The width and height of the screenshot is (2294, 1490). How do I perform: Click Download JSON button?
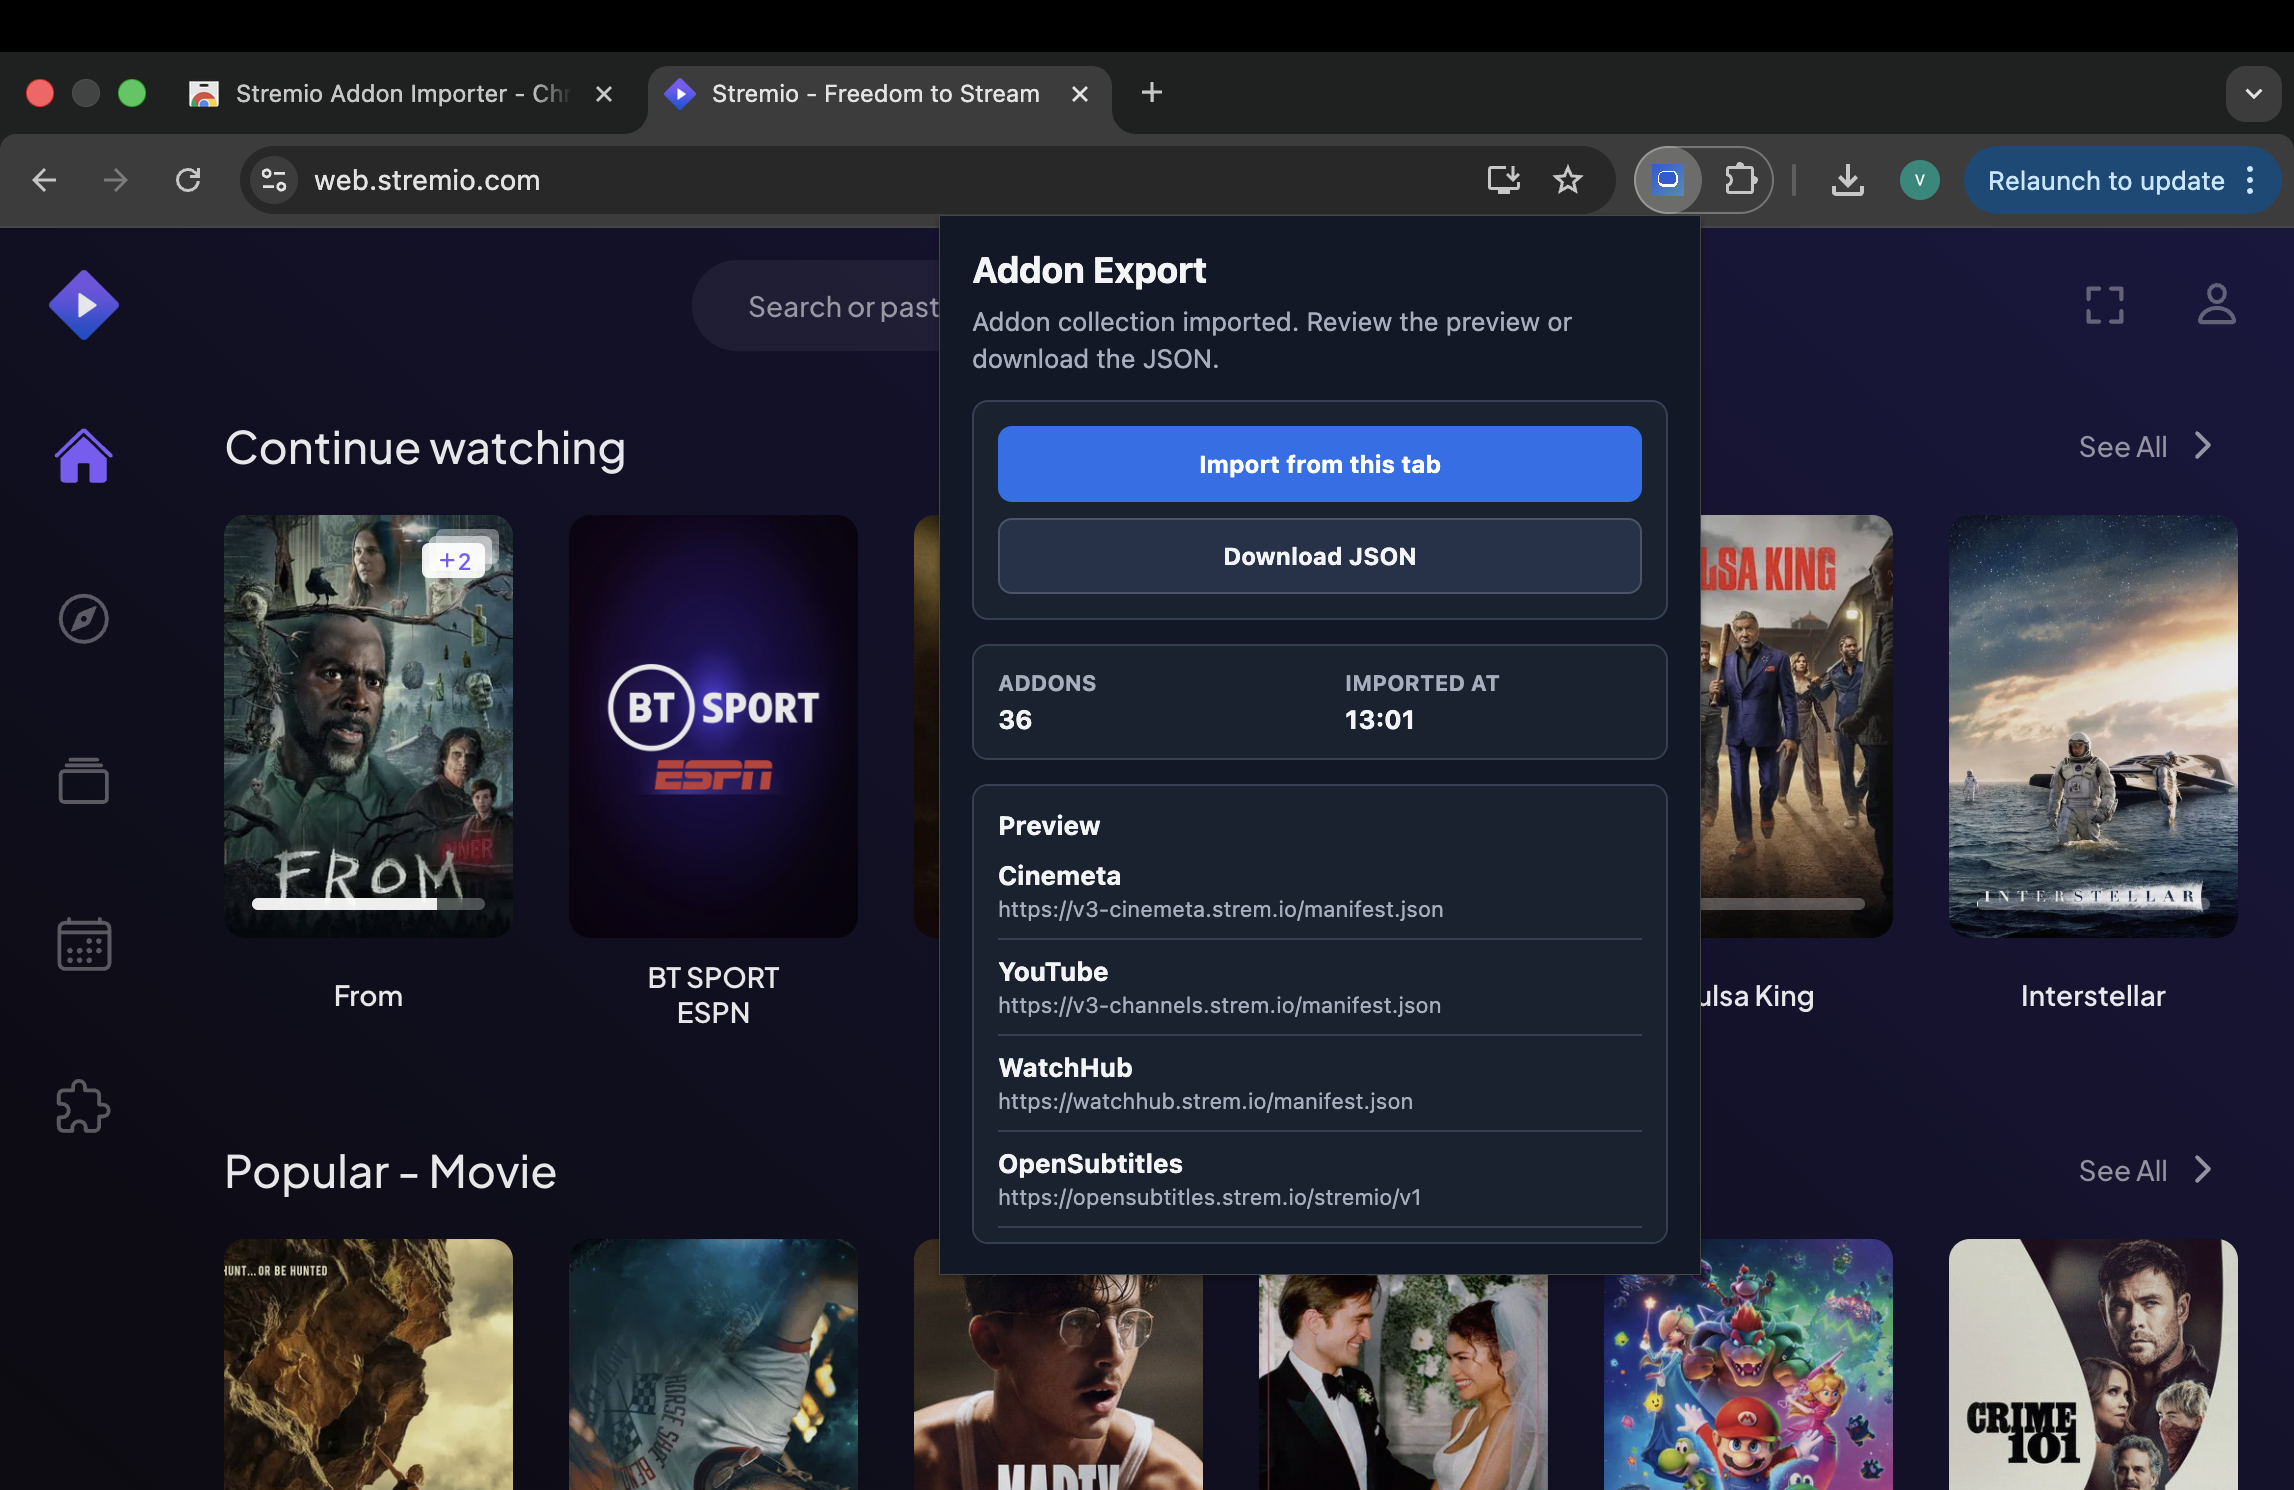[x=1320, y=556]
